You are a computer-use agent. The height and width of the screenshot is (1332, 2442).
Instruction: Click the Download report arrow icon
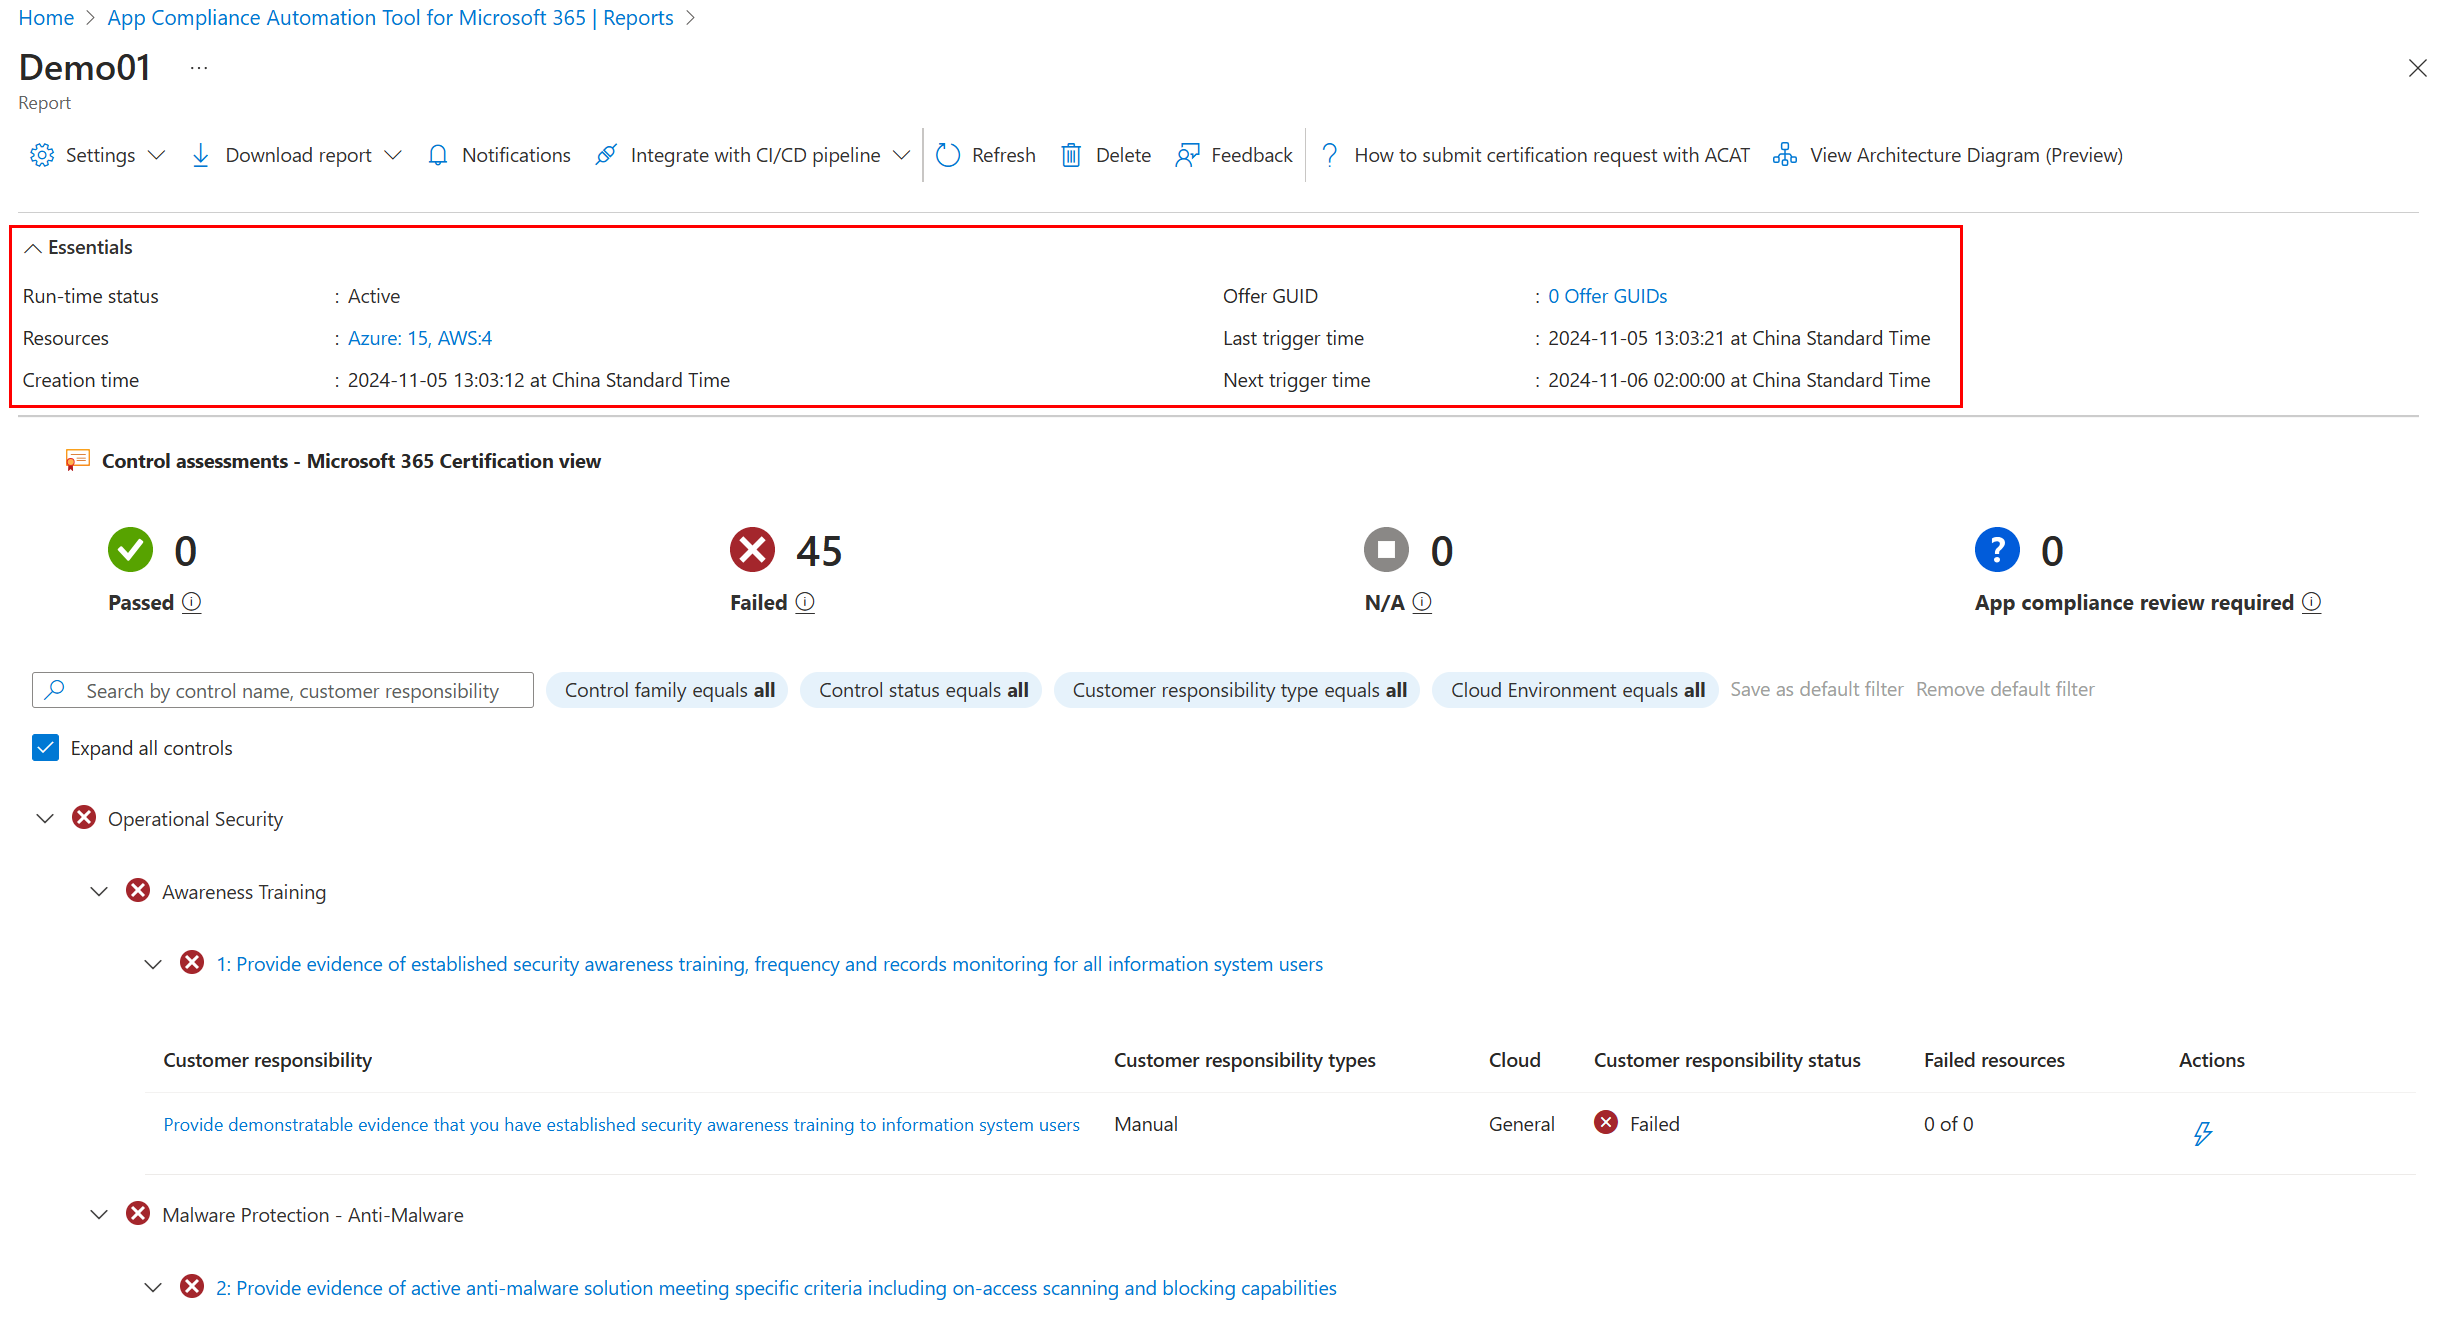coord(200,155)
